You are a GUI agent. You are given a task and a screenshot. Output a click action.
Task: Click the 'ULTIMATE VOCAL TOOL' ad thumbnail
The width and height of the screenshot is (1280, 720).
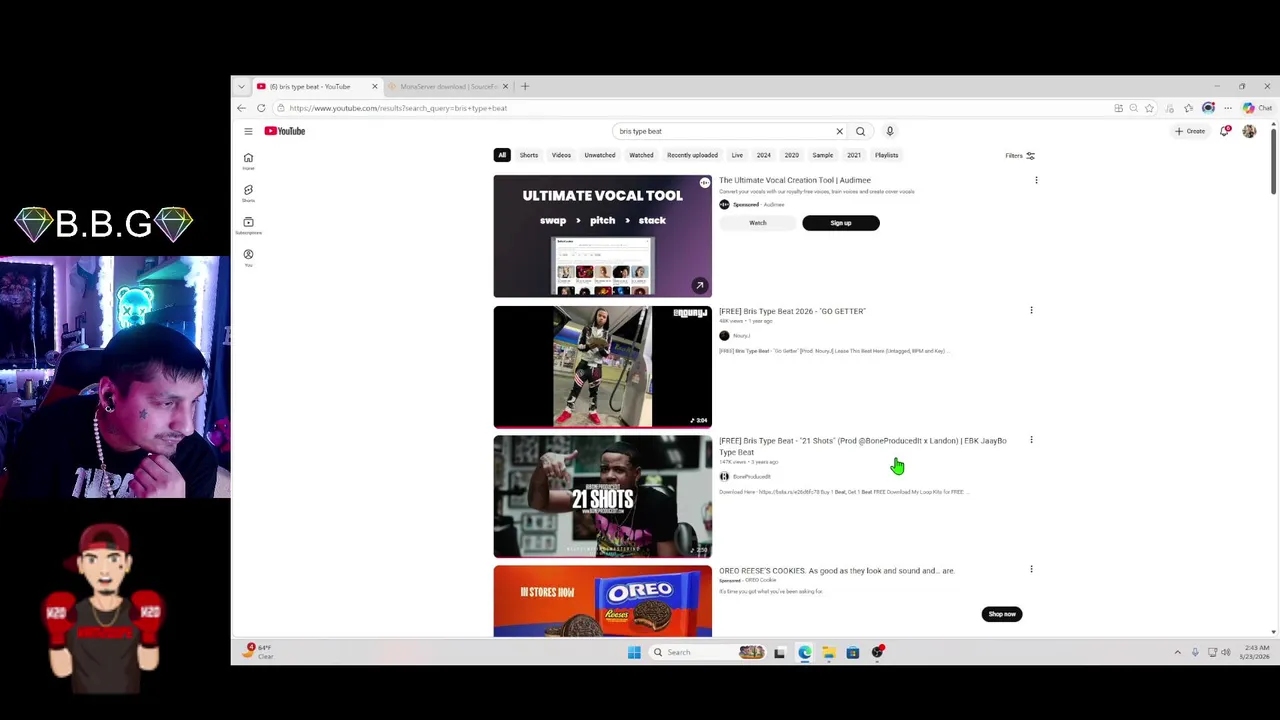(x=603, y=236)
